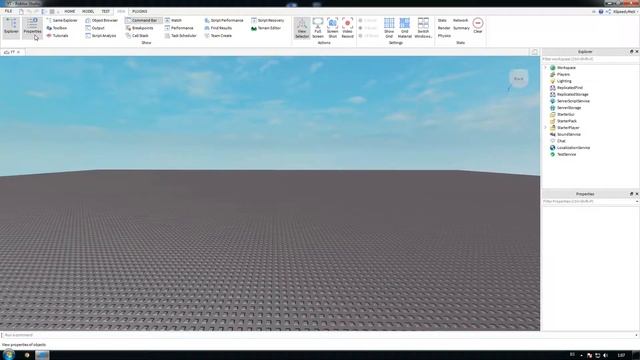Open the Toolbox panel
640x360 pixels.
(57, 28)
